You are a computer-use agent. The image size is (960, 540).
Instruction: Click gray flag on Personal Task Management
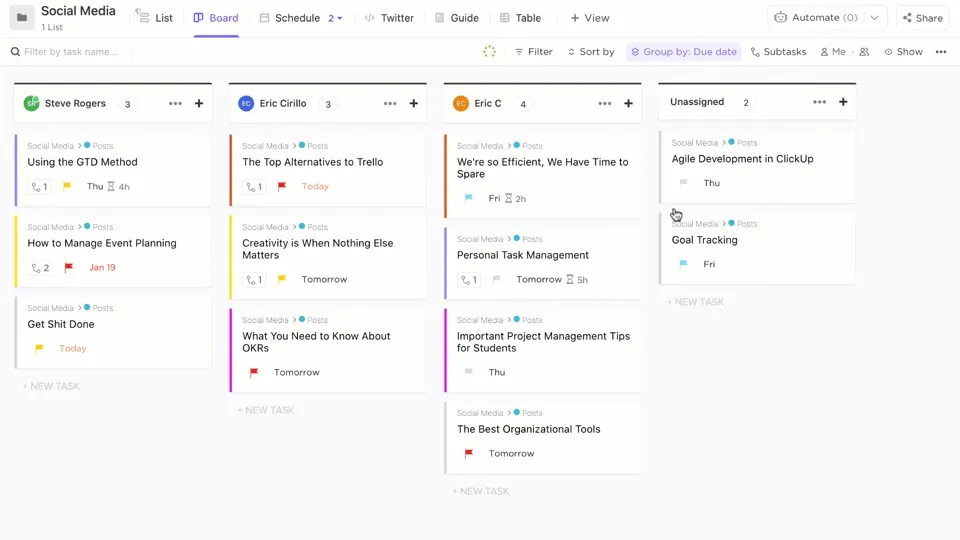tap(497, 279)
